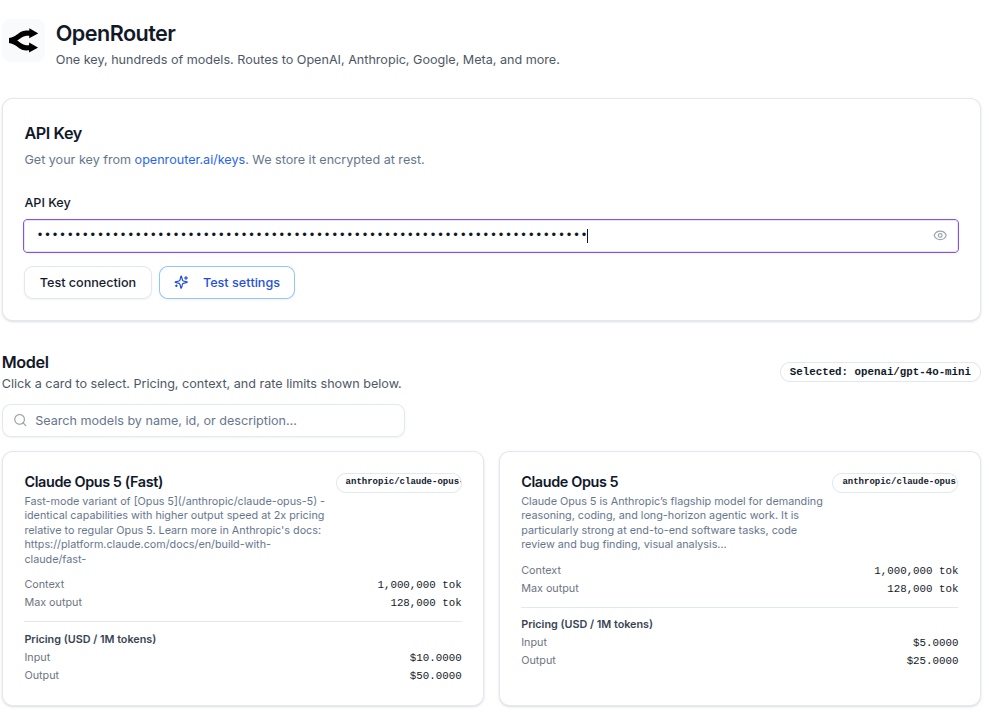Click the Fast-mode variant description text
The width and height of the screenshot is (989, 713).
[175, 530]
